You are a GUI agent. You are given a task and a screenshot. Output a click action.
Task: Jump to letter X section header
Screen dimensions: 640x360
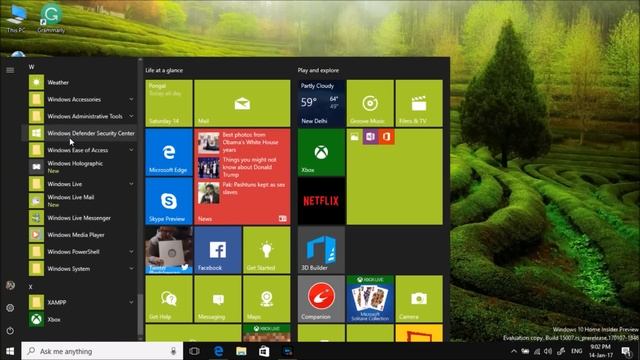coord(31,287)
